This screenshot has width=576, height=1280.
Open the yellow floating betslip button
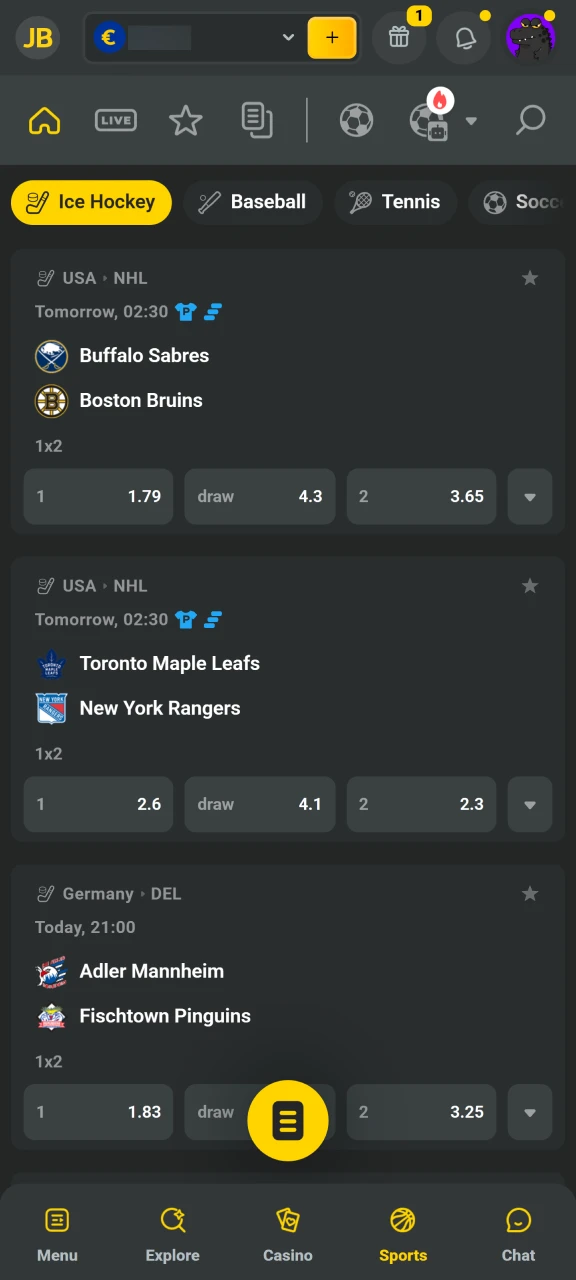pos(288,1121)
